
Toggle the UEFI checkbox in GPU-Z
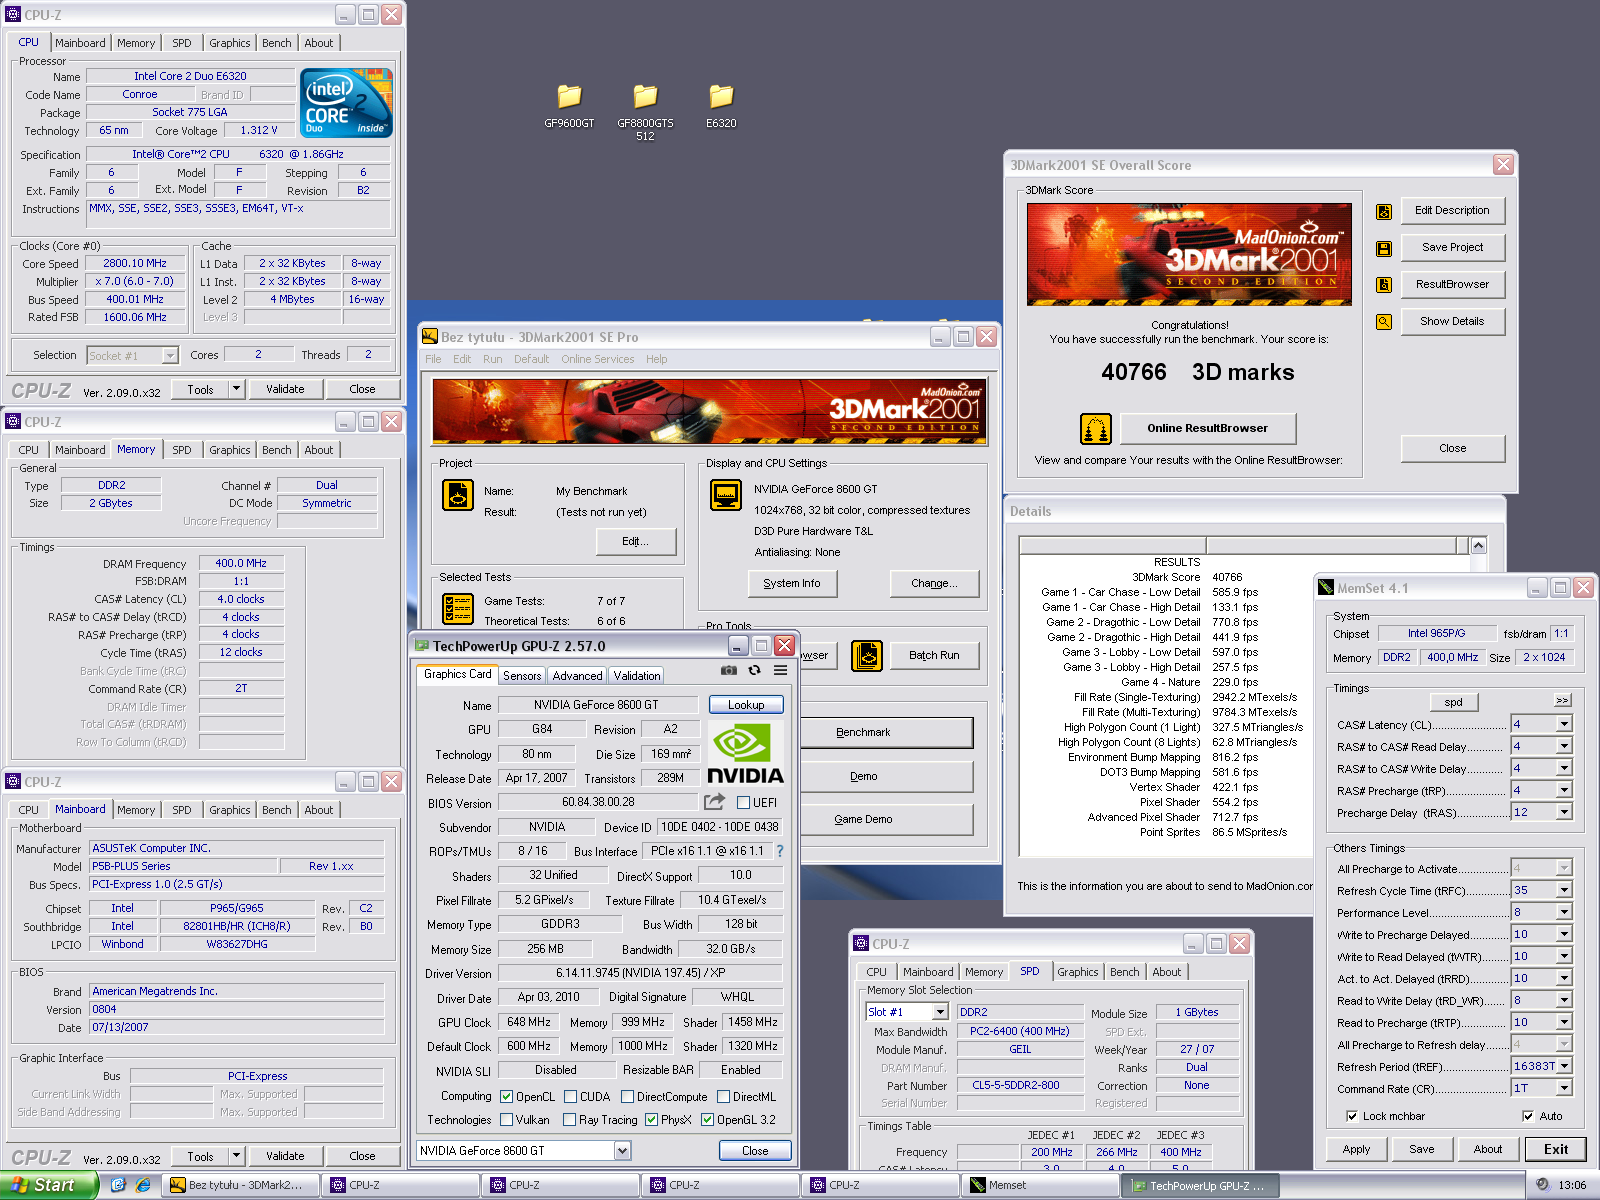743,803
